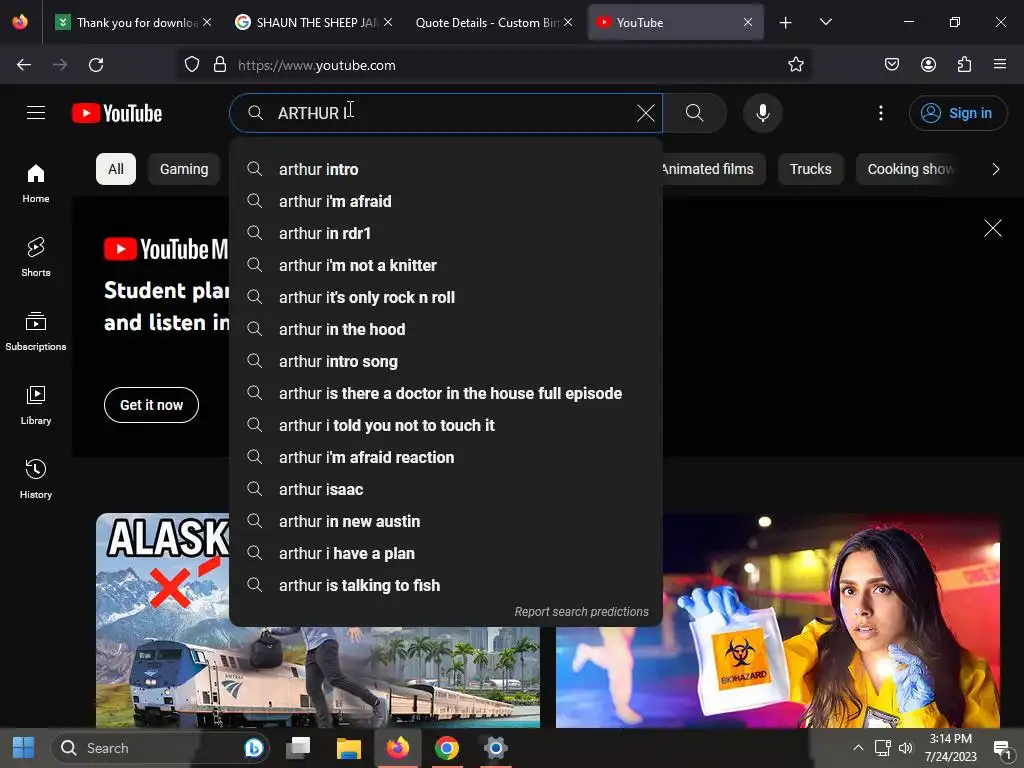The image size is (1024, 768).
Task: Go back with Firefox back arrow
Action: coord(24,65)
